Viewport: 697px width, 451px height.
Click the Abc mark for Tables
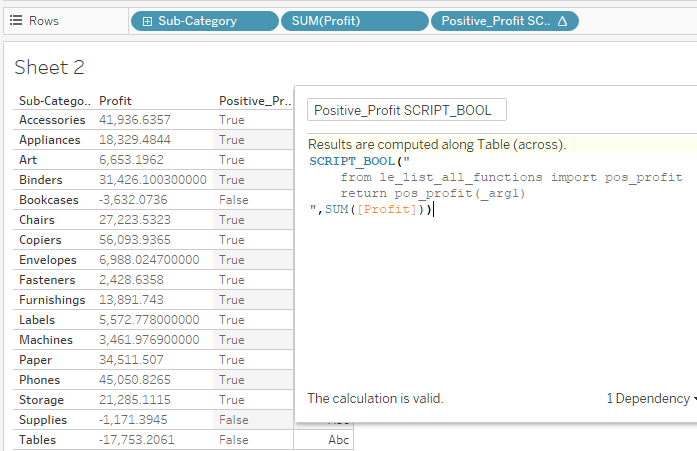338,440
